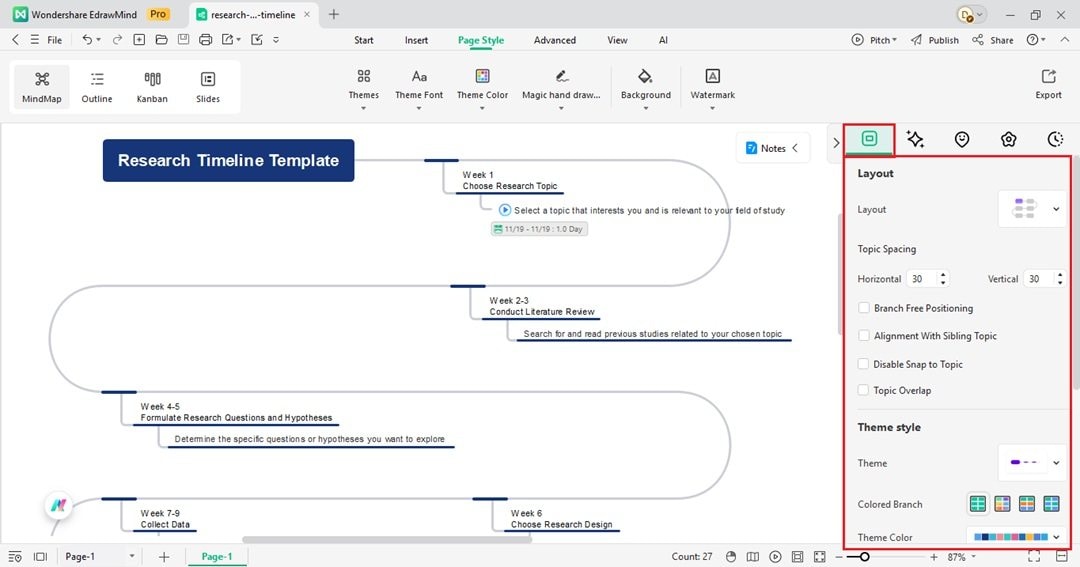Click the Horizontal topic spacing field

[928, 278]
